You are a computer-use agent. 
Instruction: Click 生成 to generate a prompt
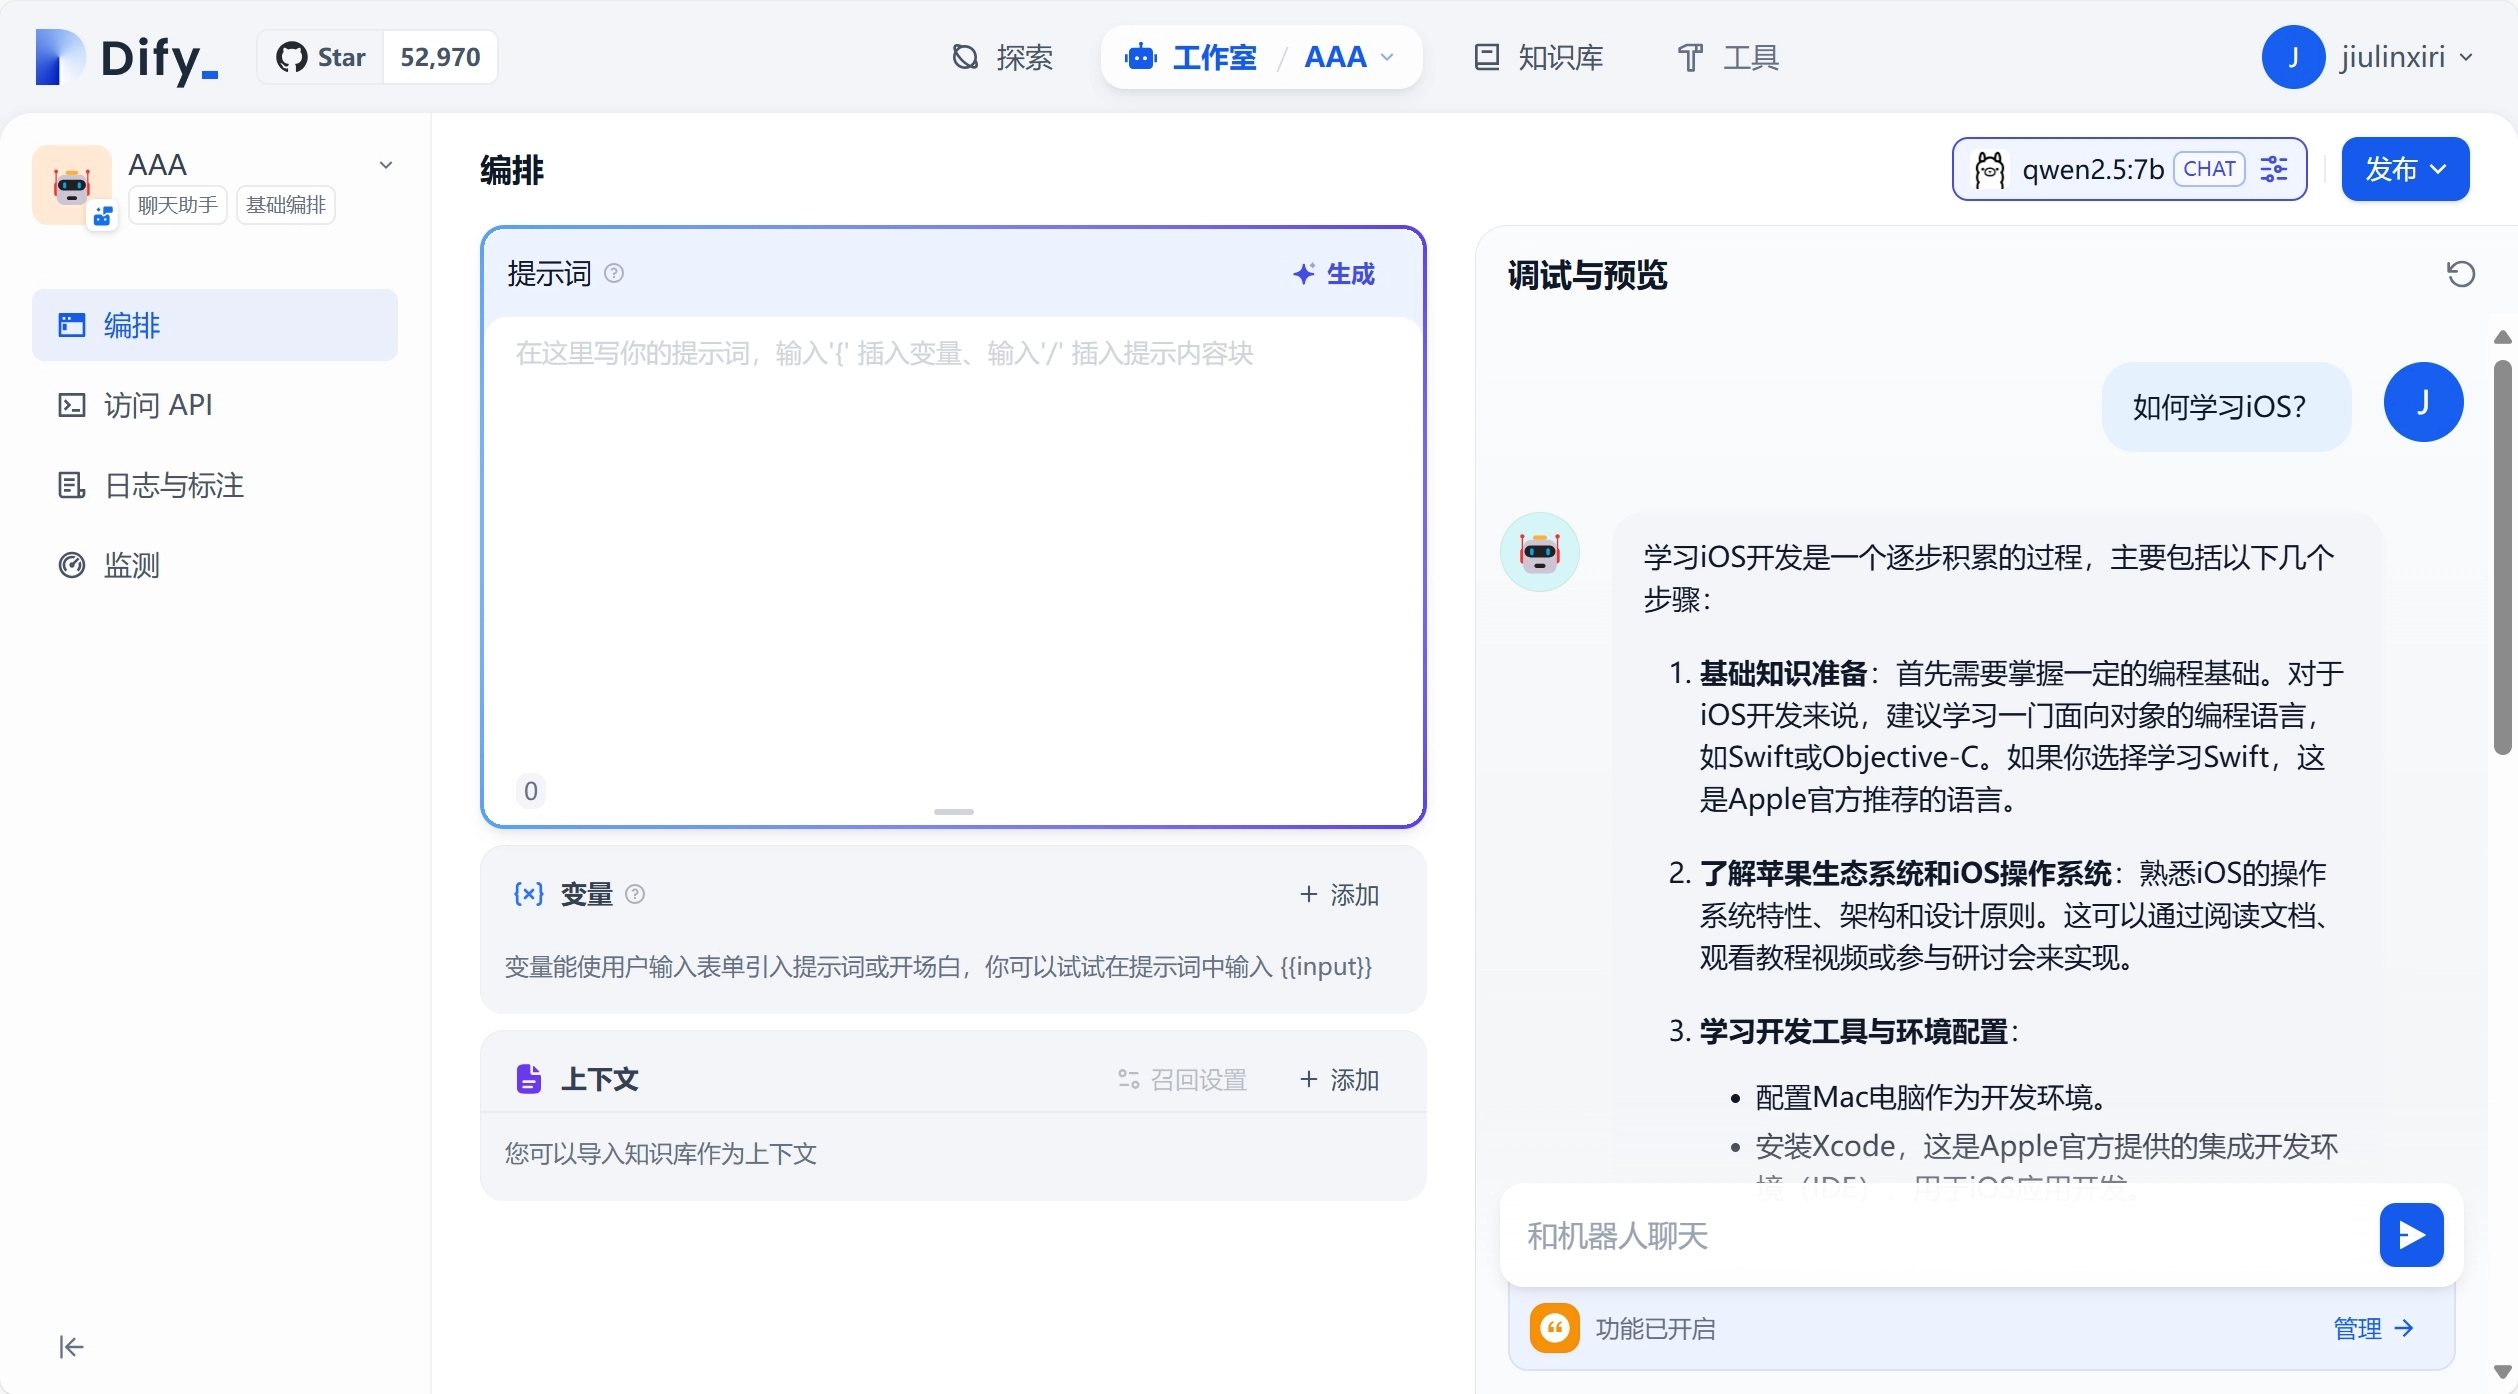1334,274
